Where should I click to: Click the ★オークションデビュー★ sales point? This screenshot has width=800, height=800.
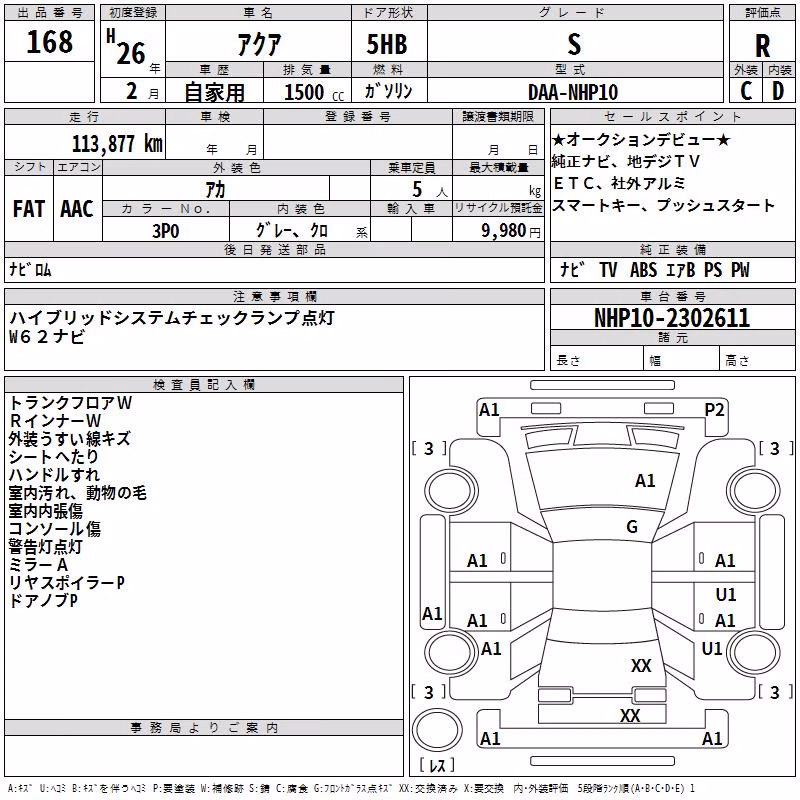coord(641,139)
